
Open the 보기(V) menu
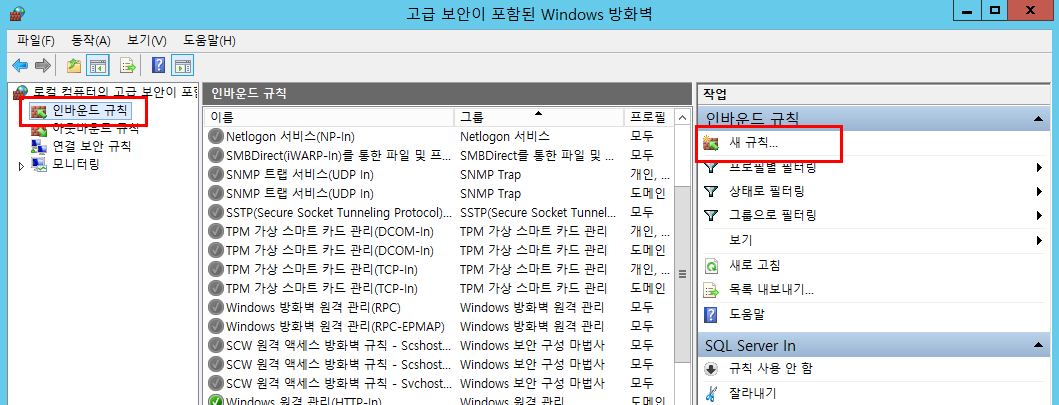click(x=147, y=40)
